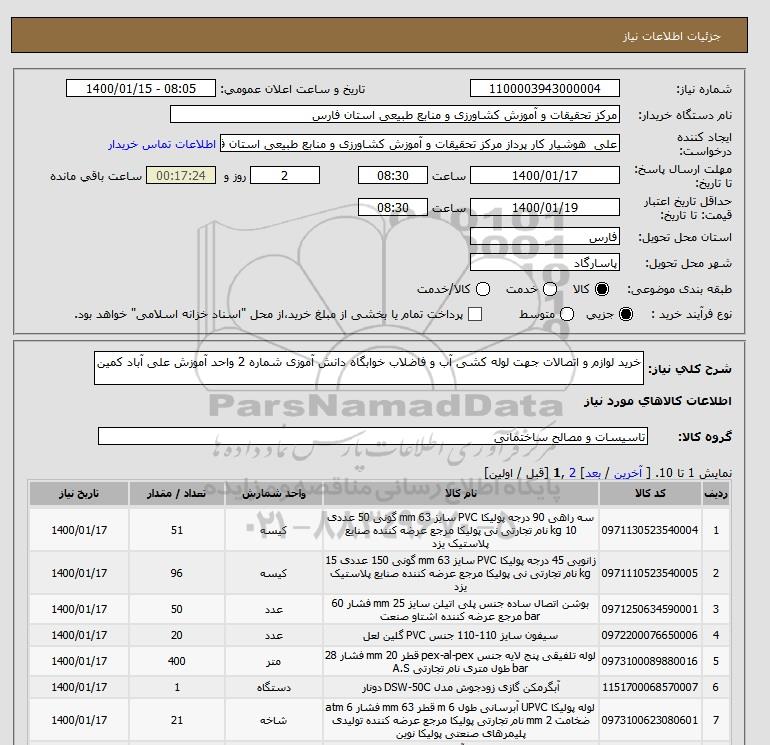Open page 2 of the items list
Viewport: 770px width, 745px height.
click(572, 473)
